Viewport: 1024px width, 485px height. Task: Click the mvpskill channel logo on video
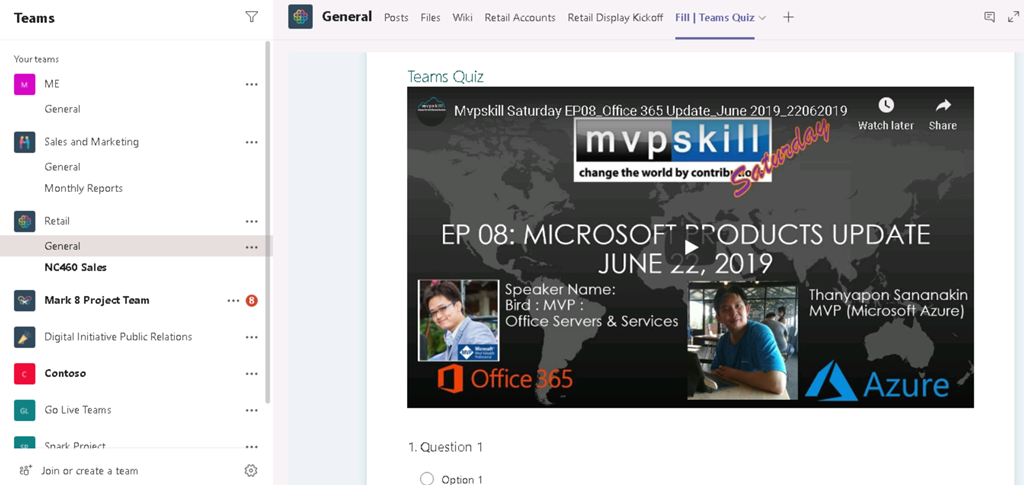pos(431,111)
